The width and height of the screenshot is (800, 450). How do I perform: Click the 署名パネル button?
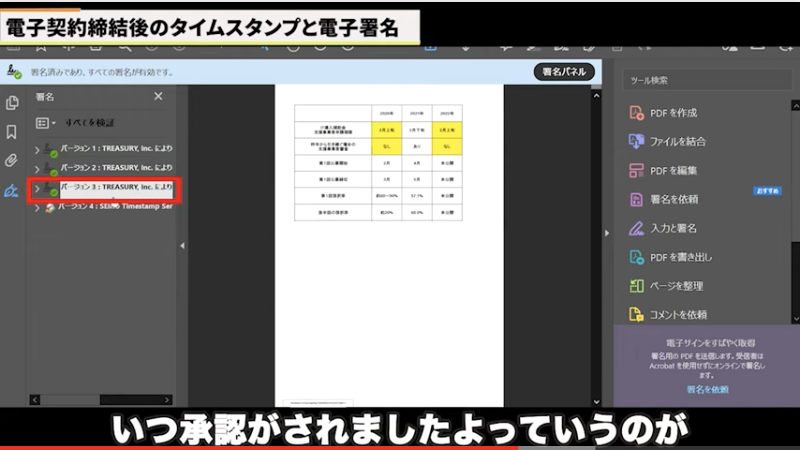[566, 72]
